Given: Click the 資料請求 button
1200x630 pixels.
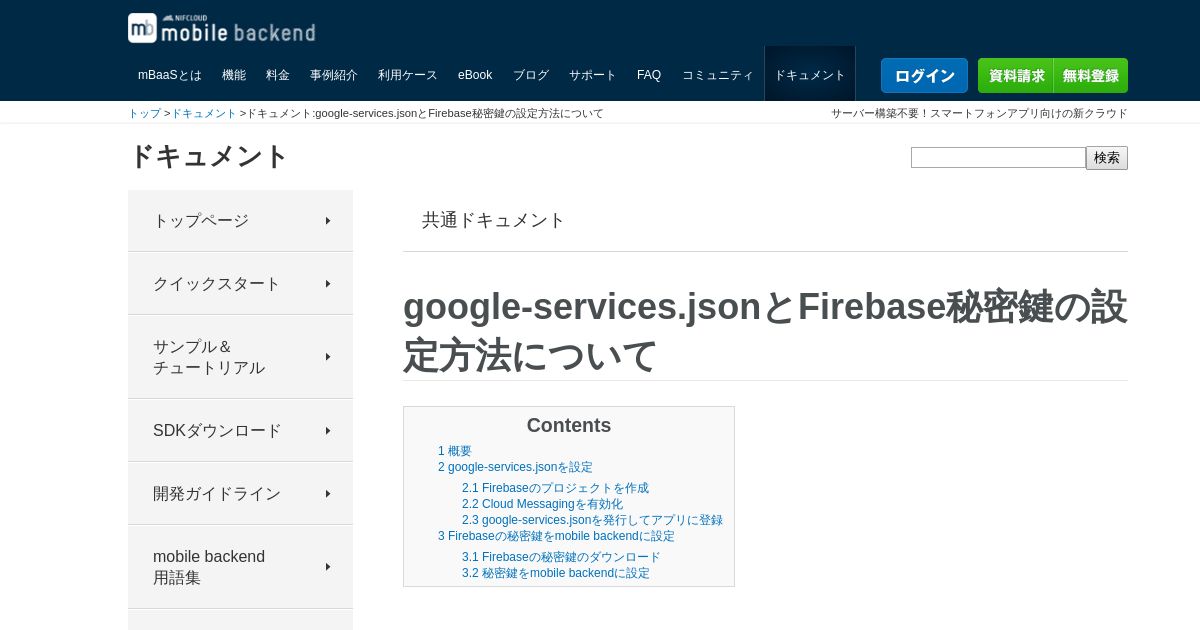Looking at the screenshot, I should (1016, 76).
